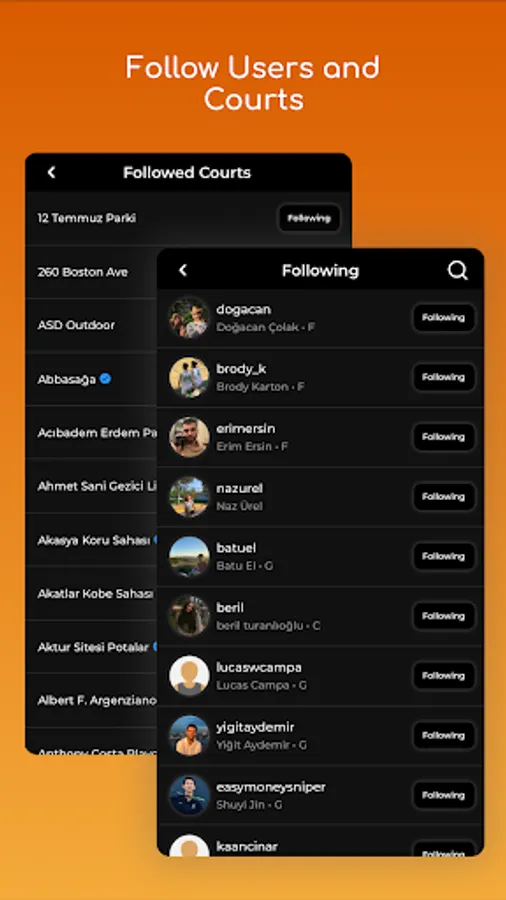Go back from Followed Courts screen
Image resolution: width=506 pixels, height=900 pixels.
[51, 172]
